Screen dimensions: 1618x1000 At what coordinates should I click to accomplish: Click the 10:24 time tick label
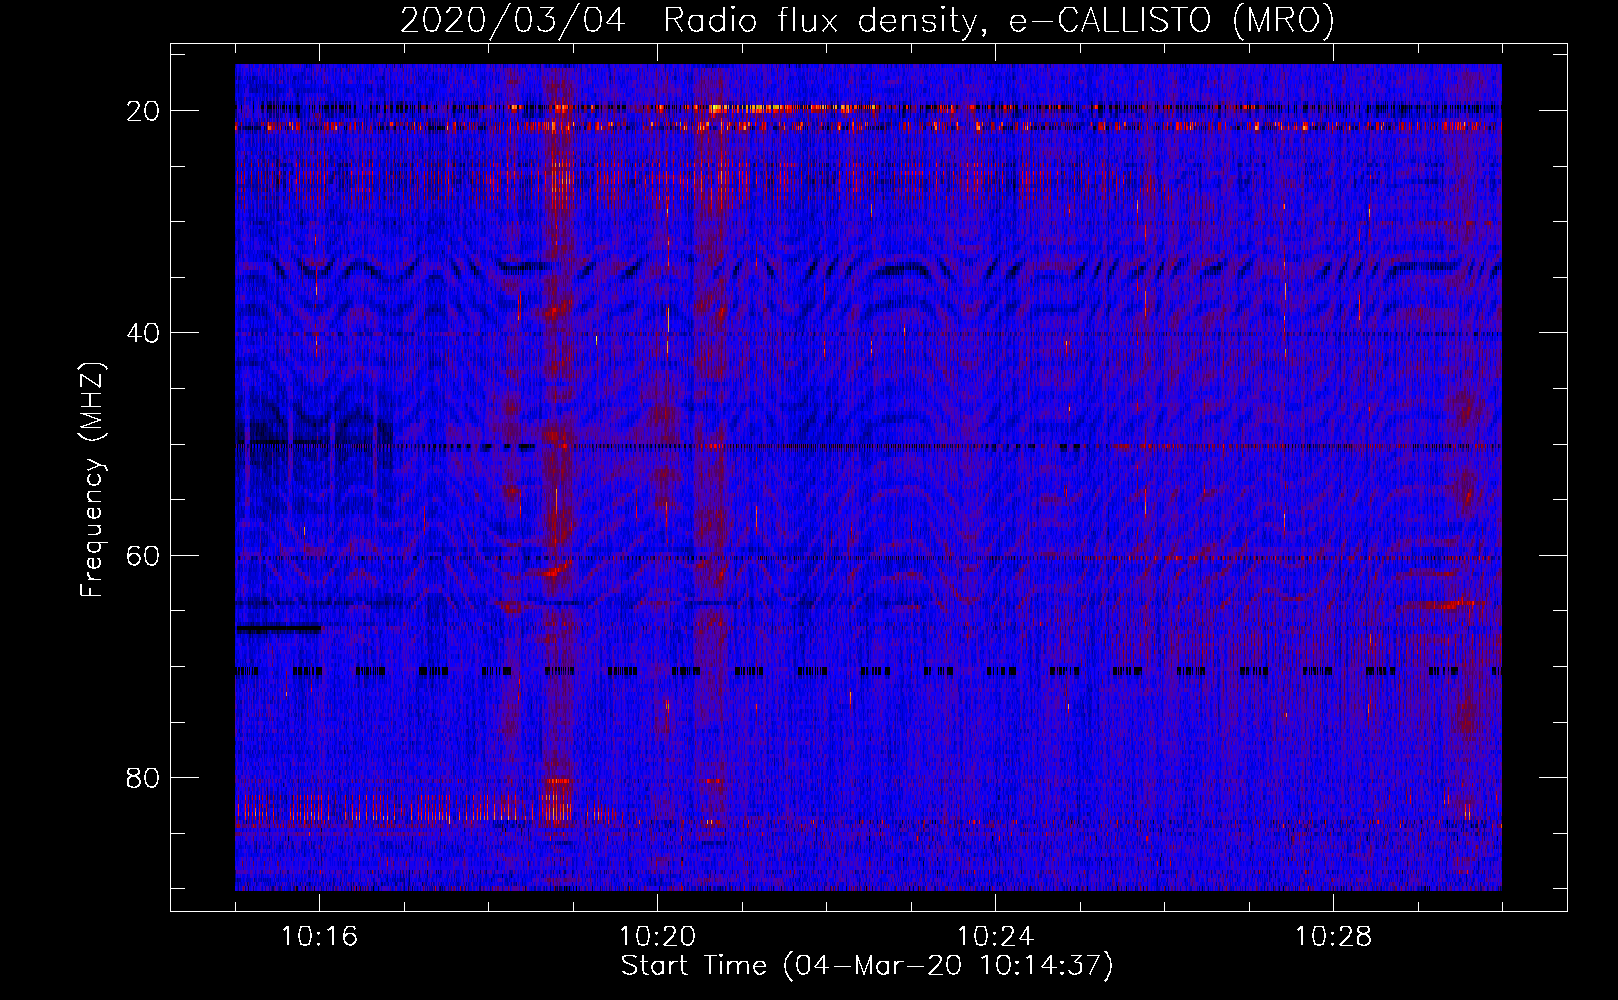[995, 937]
